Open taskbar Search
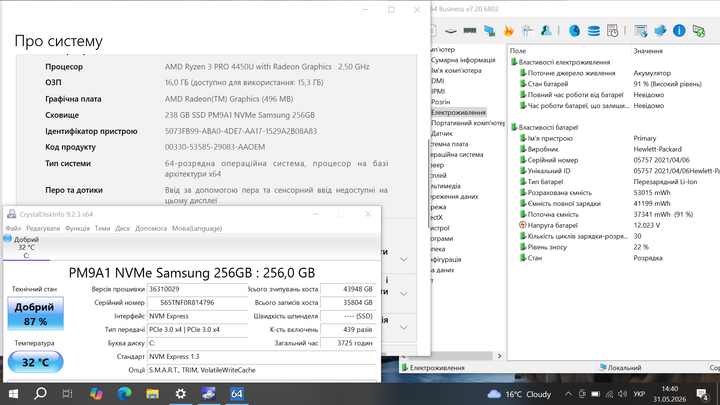720x405 pixels. [40, 394]
